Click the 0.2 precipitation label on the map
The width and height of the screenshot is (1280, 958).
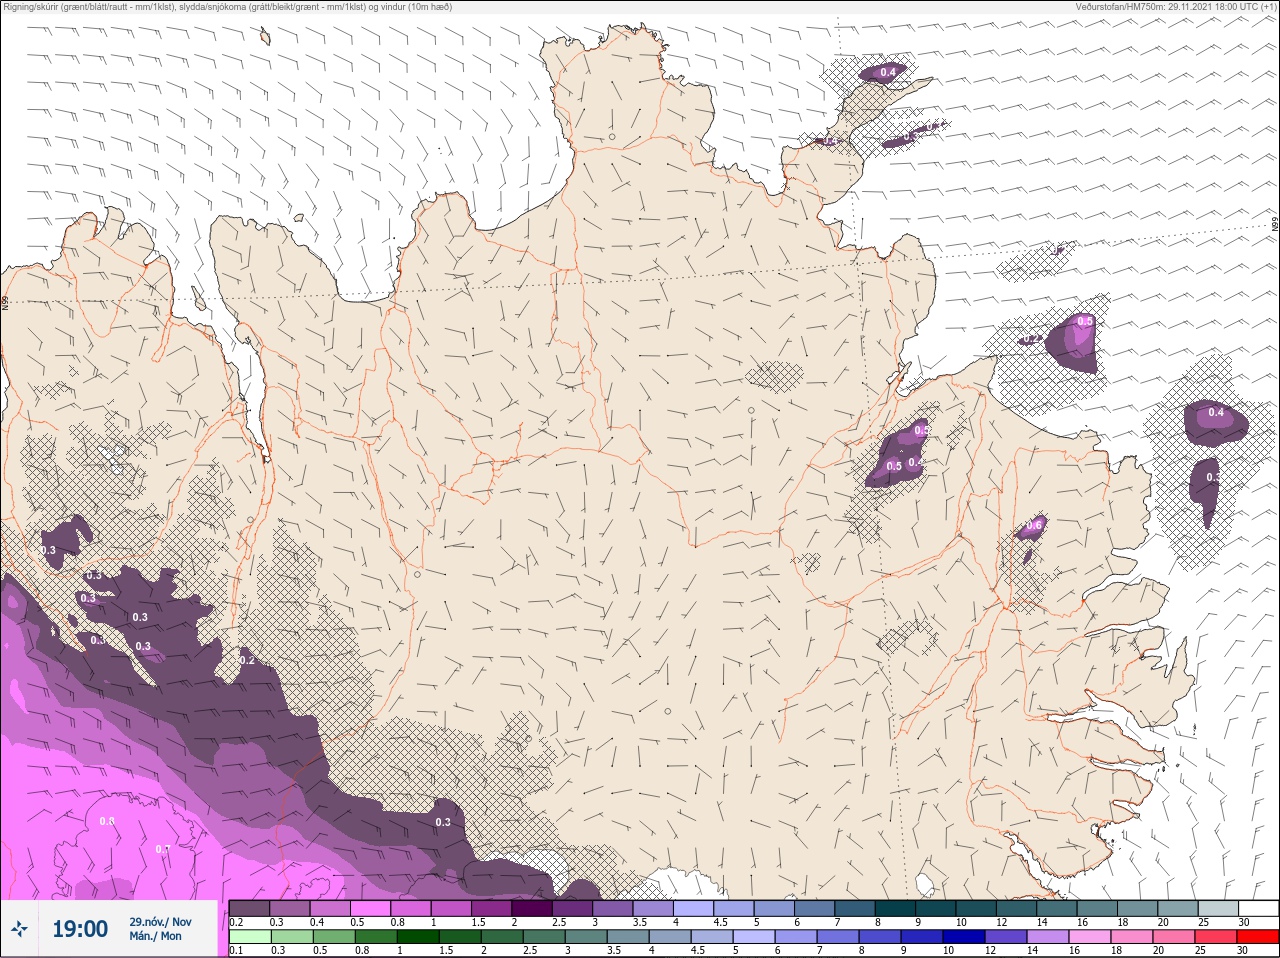pos(247,660)
